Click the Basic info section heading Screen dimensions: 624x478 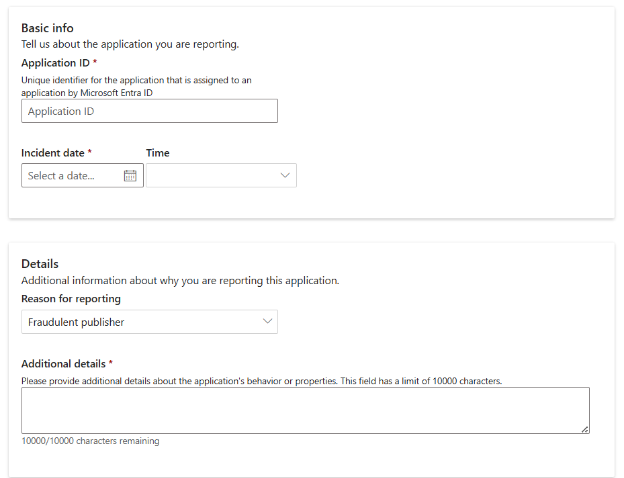[47, 28]
